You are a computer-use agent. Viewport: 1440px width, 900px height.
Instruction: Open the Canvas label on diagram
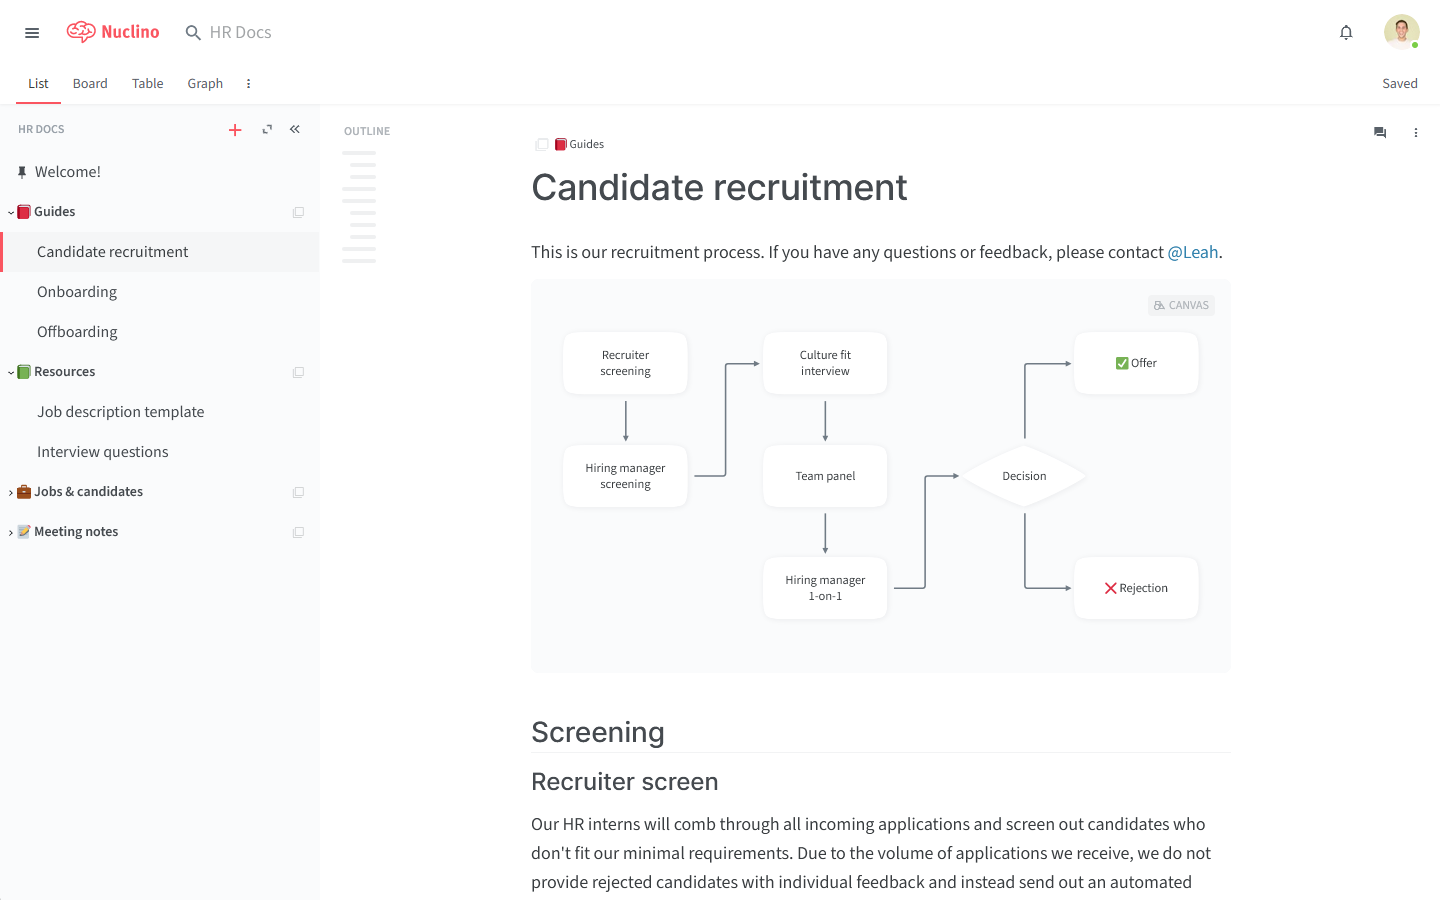click(x=1181, y=305)
